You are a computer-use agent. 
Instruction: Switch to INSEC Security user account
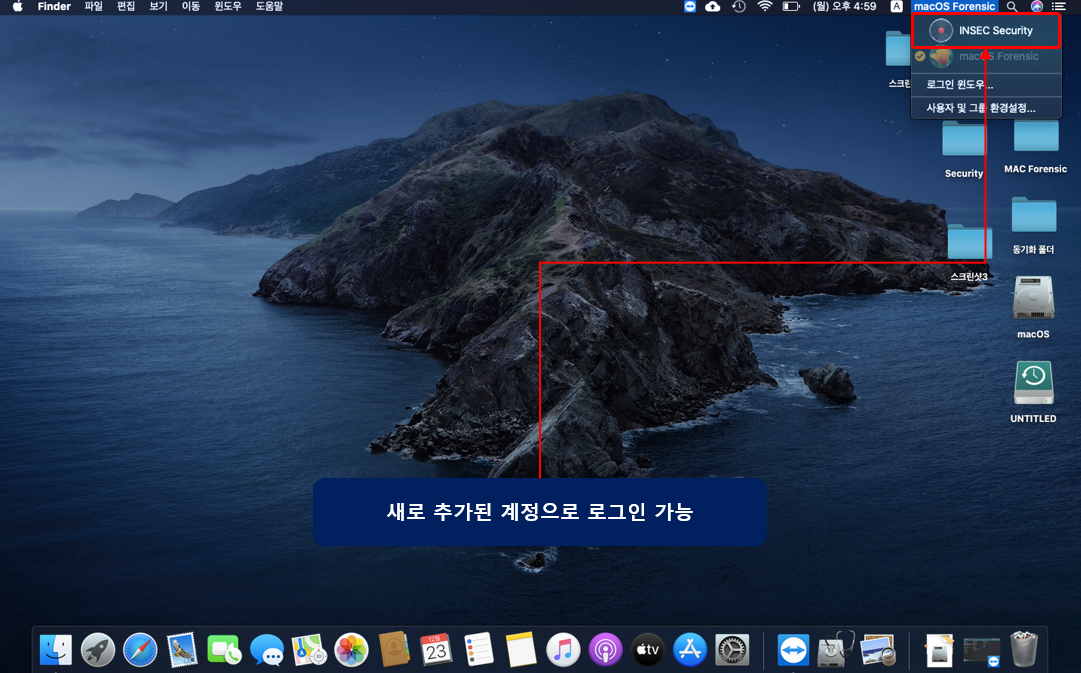coord(986,31)
